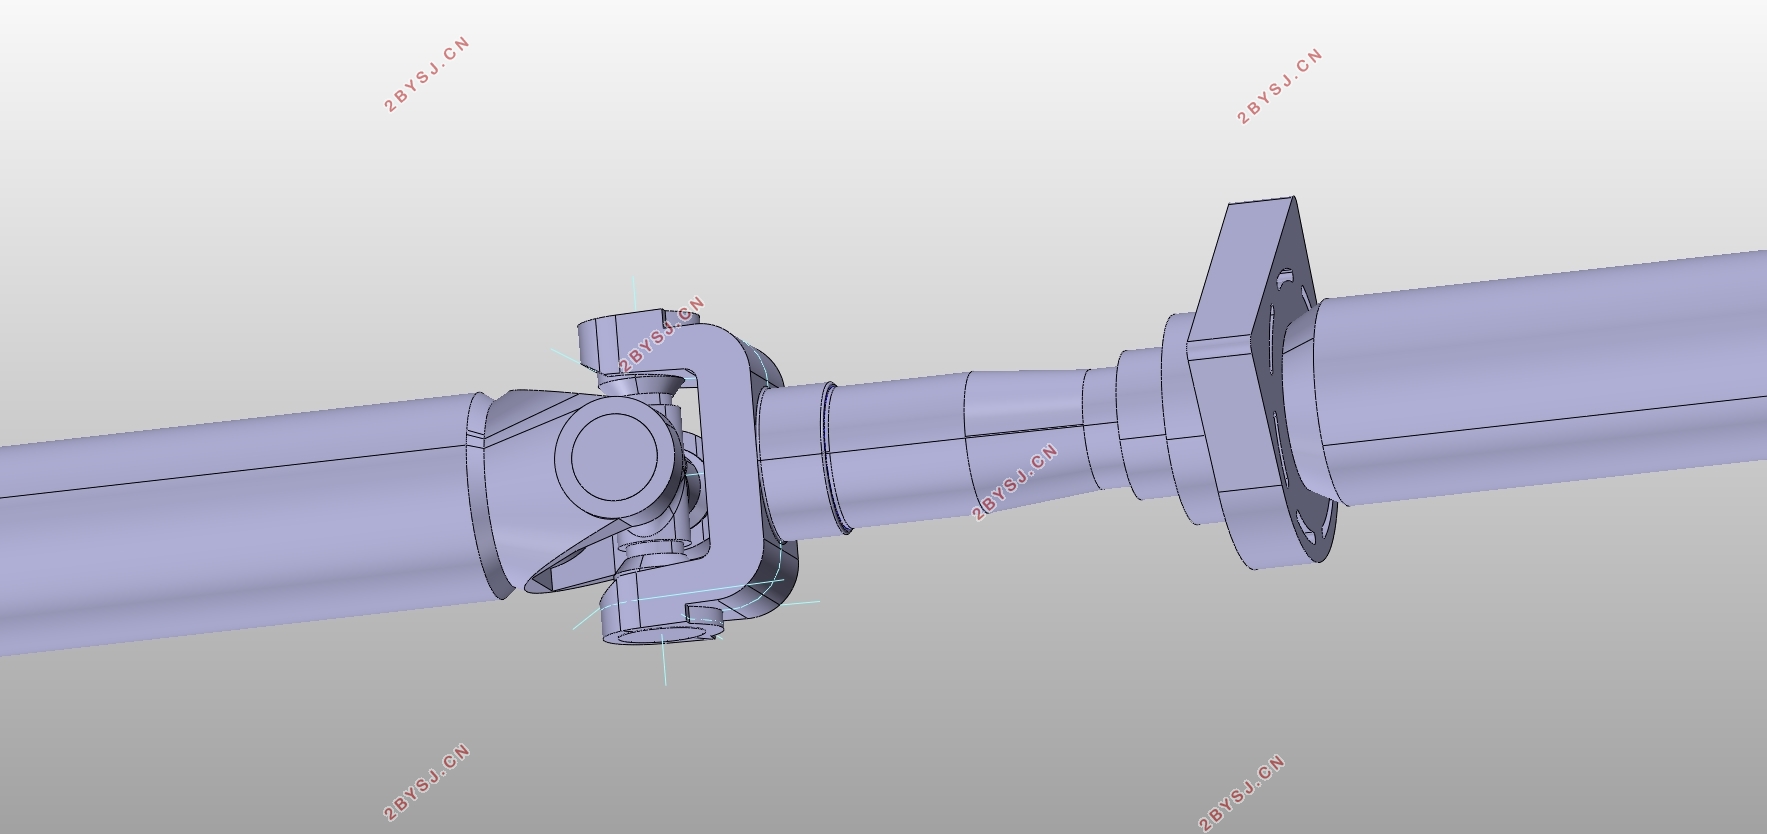Screen dimensions: 1767x834
Task: Click the 2BYSJ.CN watermark on the tapered shaft
Action: click(x=1014, y=483)
